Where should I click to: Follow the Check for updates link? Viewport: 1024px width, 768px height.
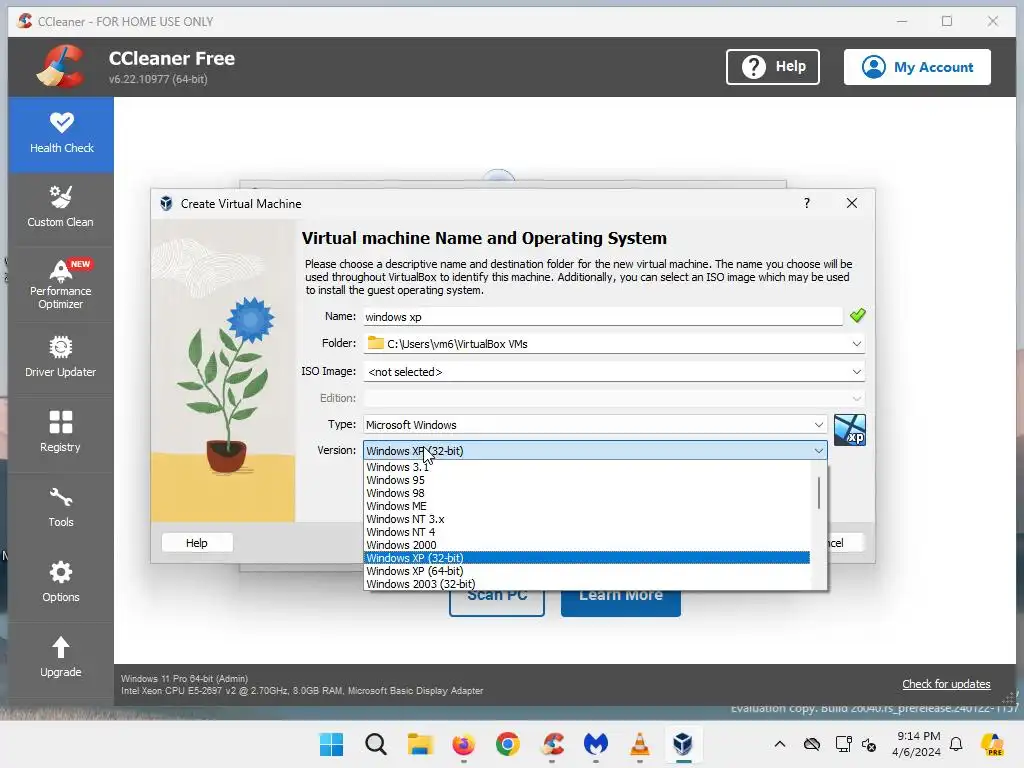pos(946,684)
